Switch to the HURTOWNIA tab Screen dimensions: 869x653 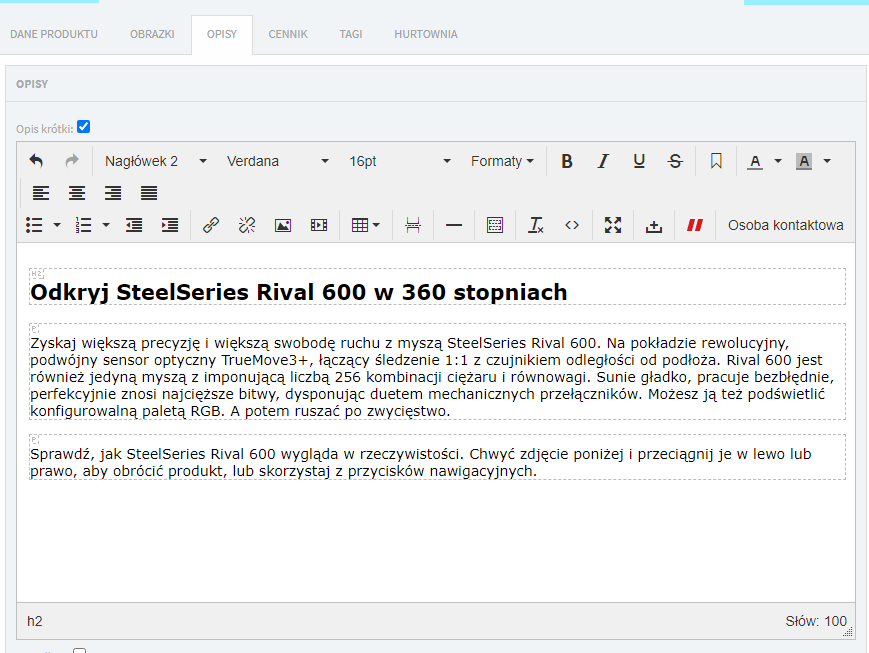[426, 34]
